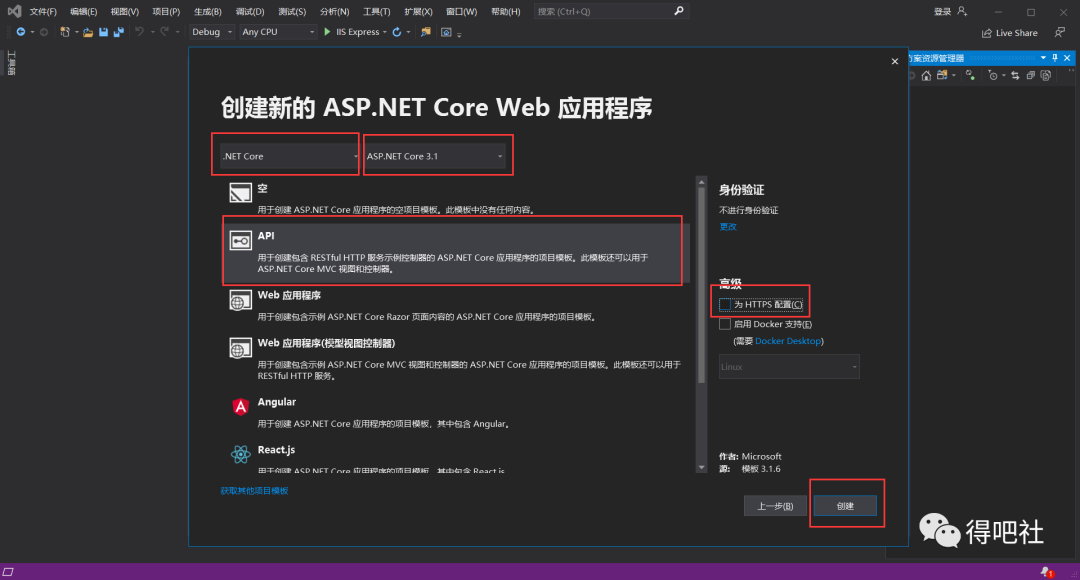This screenshot has width=1080, height=580.
Task: Click the browser refresh icon after IIS Express
Action: coord(397,32)
